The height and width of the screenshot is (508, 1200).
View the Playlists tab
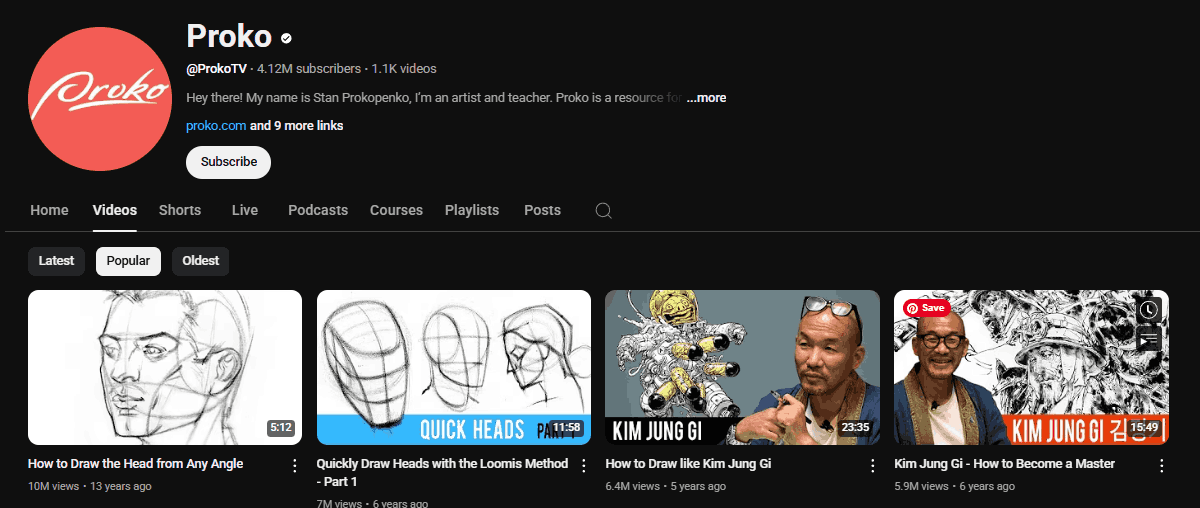click(472, 210)
